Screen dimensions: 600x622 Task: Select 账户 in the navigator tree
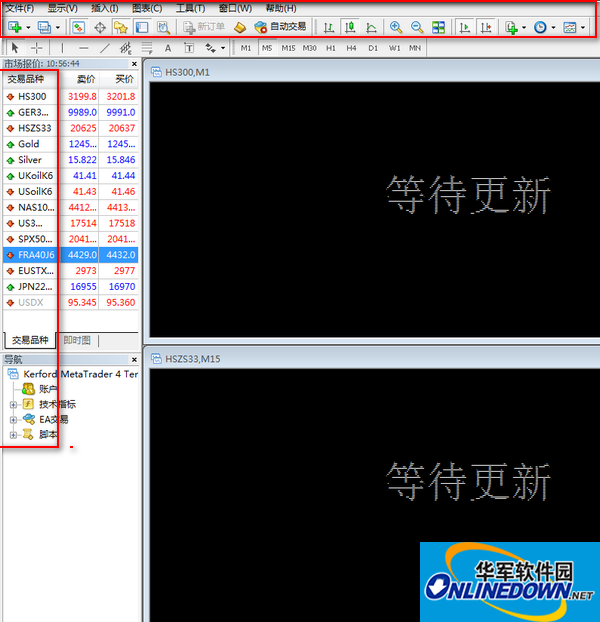(x=48, y=389)
